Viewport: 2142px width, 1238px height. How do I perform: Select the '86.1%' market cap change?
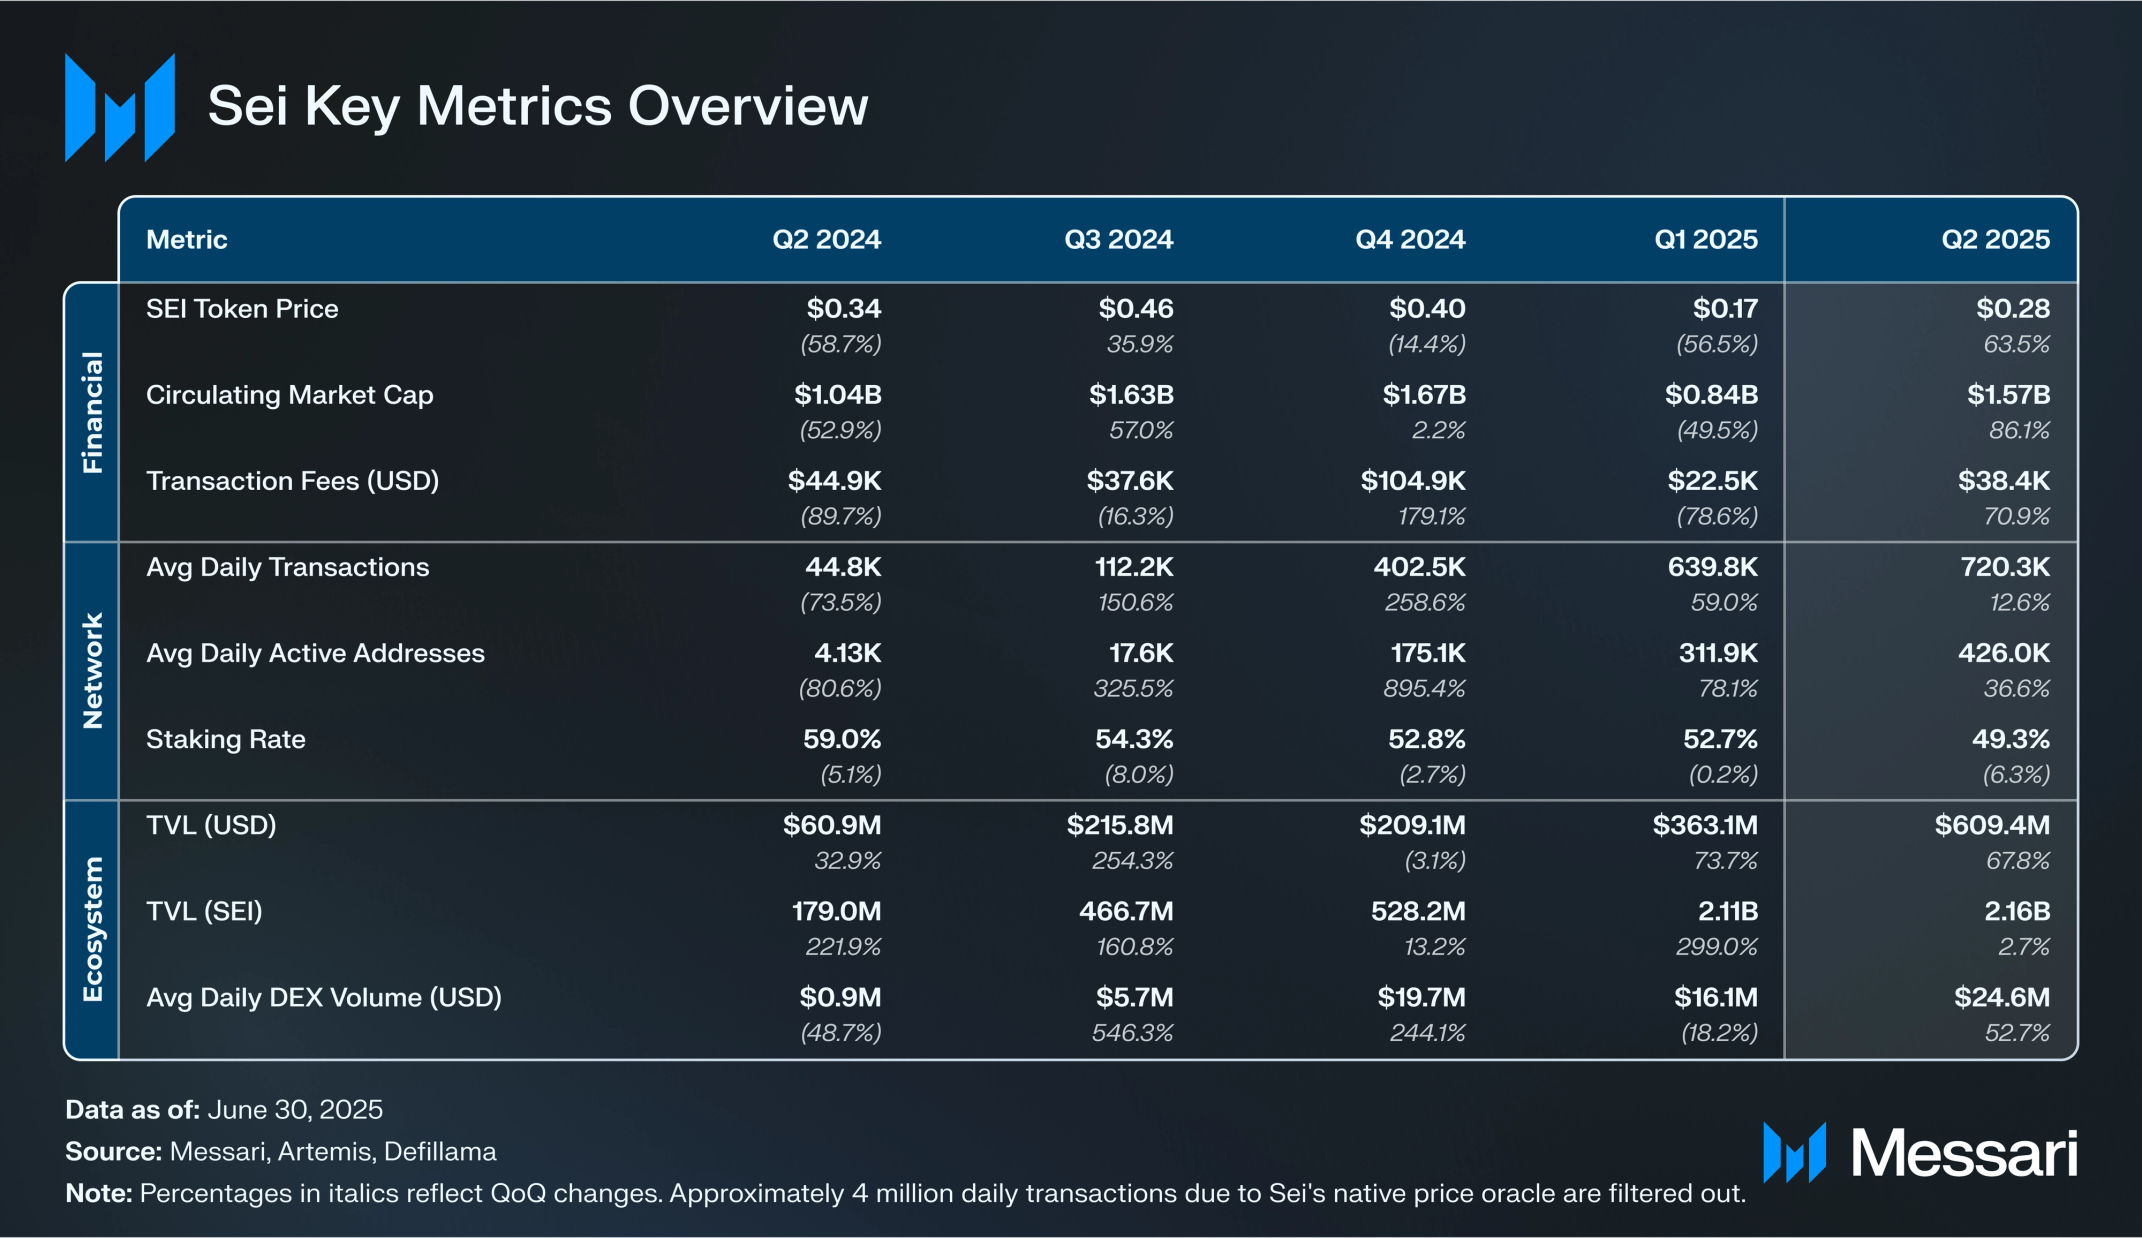point(2020,430)
